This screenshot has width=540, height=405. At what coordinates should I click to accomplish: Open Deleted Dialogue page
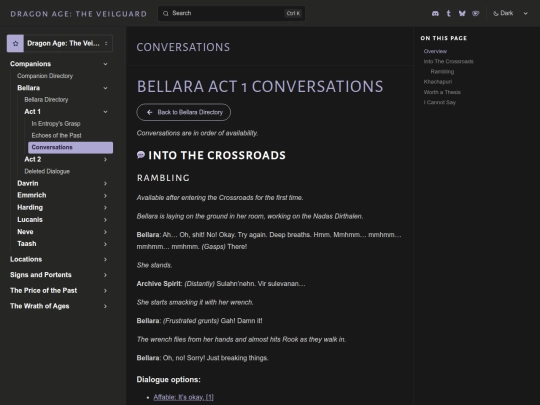47,171
